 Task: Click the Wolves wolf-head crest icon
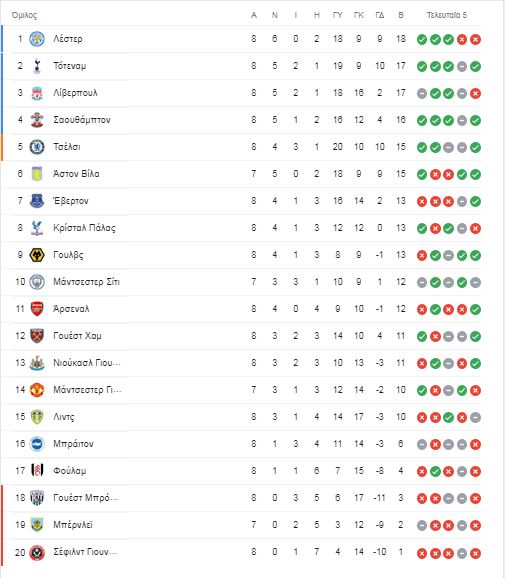point(37,255)
